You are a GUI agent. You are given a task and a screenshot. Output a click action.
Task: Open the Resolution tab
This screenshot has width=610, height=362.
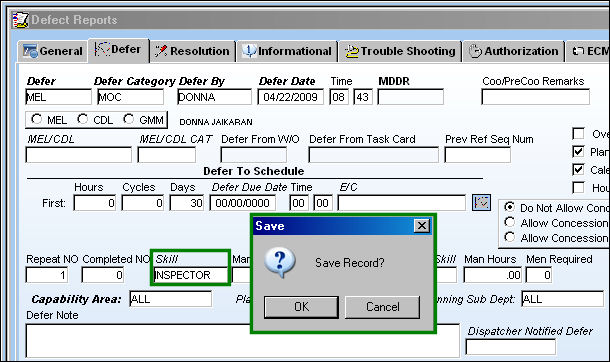(193, 51)
